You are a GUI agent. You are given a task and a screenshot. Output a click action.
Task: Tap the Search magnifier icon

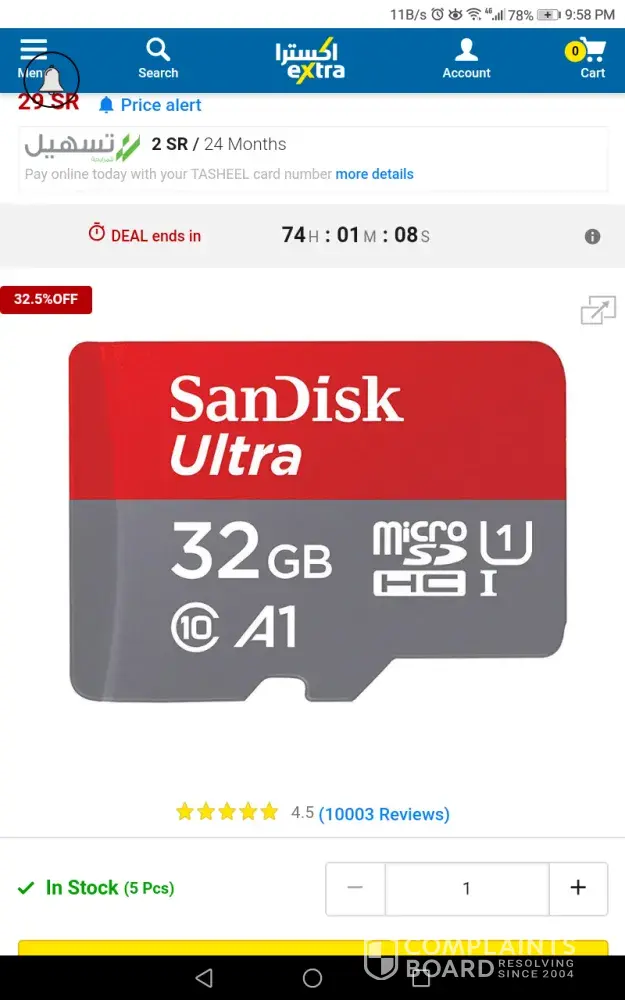[158, 49]
